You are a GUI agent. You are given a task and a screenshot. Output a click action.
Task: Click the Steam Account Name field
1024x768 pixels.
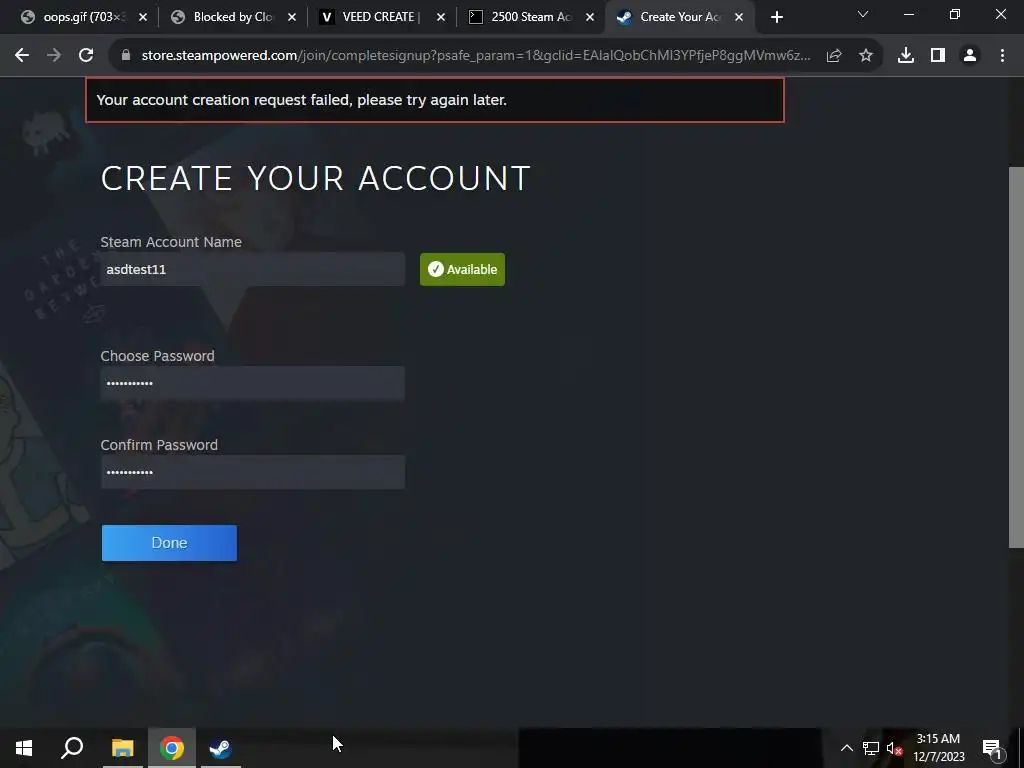[253, 269]
